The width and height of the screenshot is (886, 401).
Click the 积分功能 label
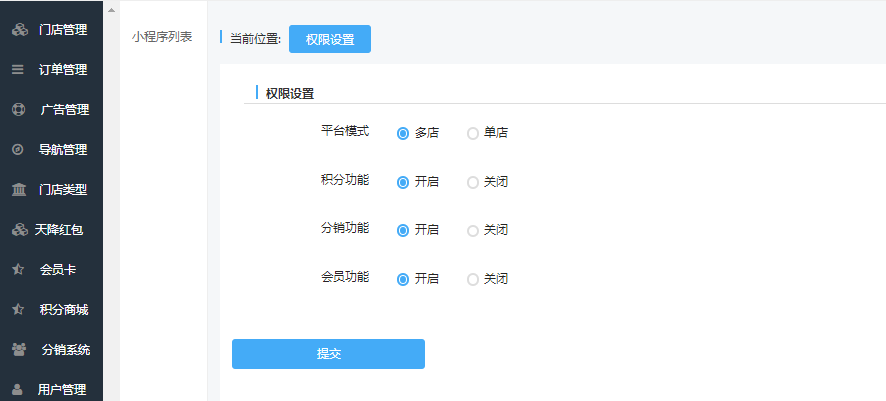pyautogui.click(x=345, y=180)
